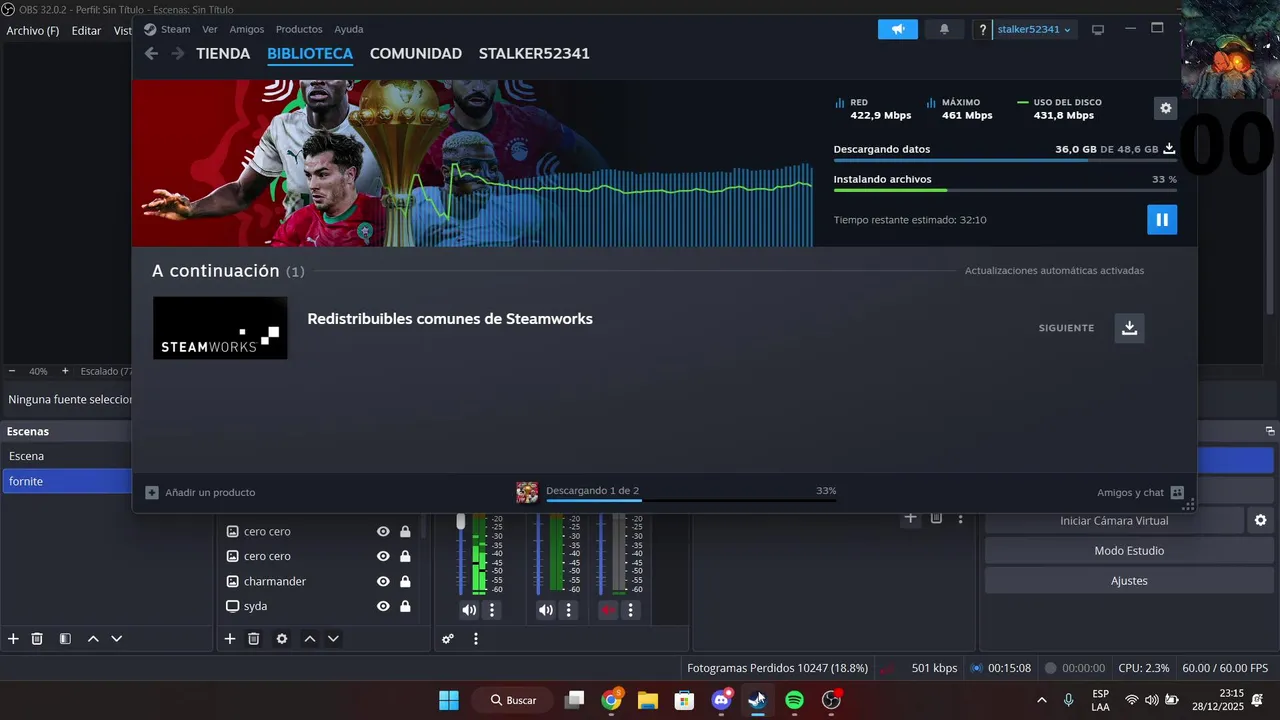This screenshot has height=720, width=1280.
Task: Move scene up in OBS
Action: (93, 638)
